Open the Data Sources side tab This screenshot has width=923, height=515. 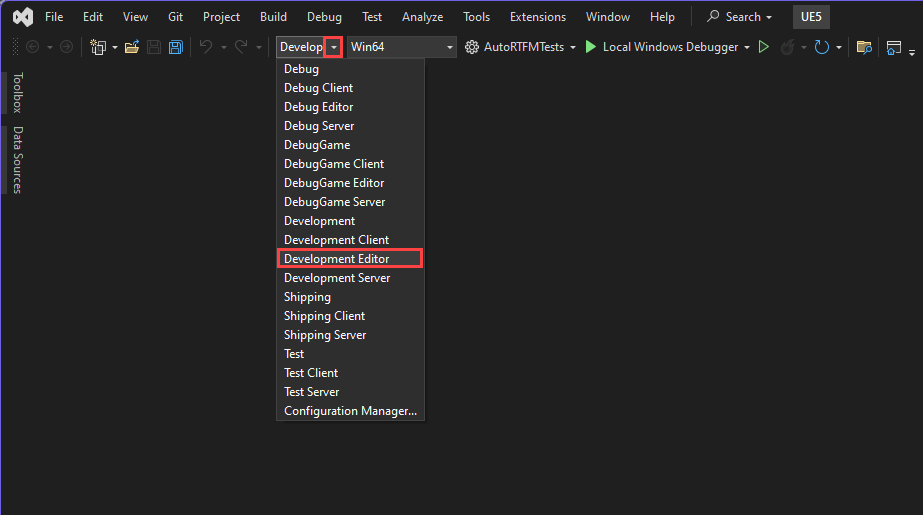point(17,160)
